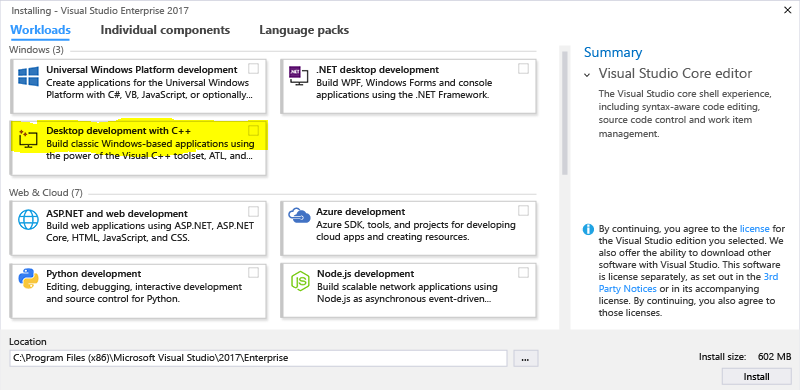Open the Individual components tab

click(x=165, y=30)
